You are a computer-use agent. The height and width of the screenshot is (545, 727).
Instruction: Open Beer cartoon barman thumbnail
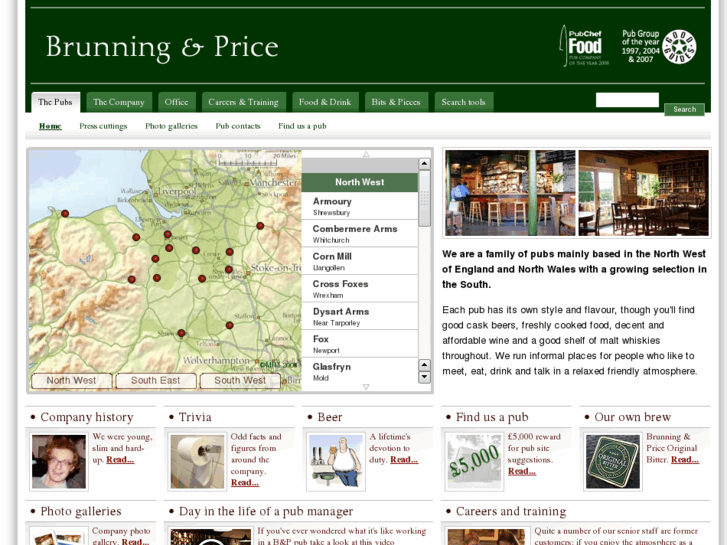(336, 462)
